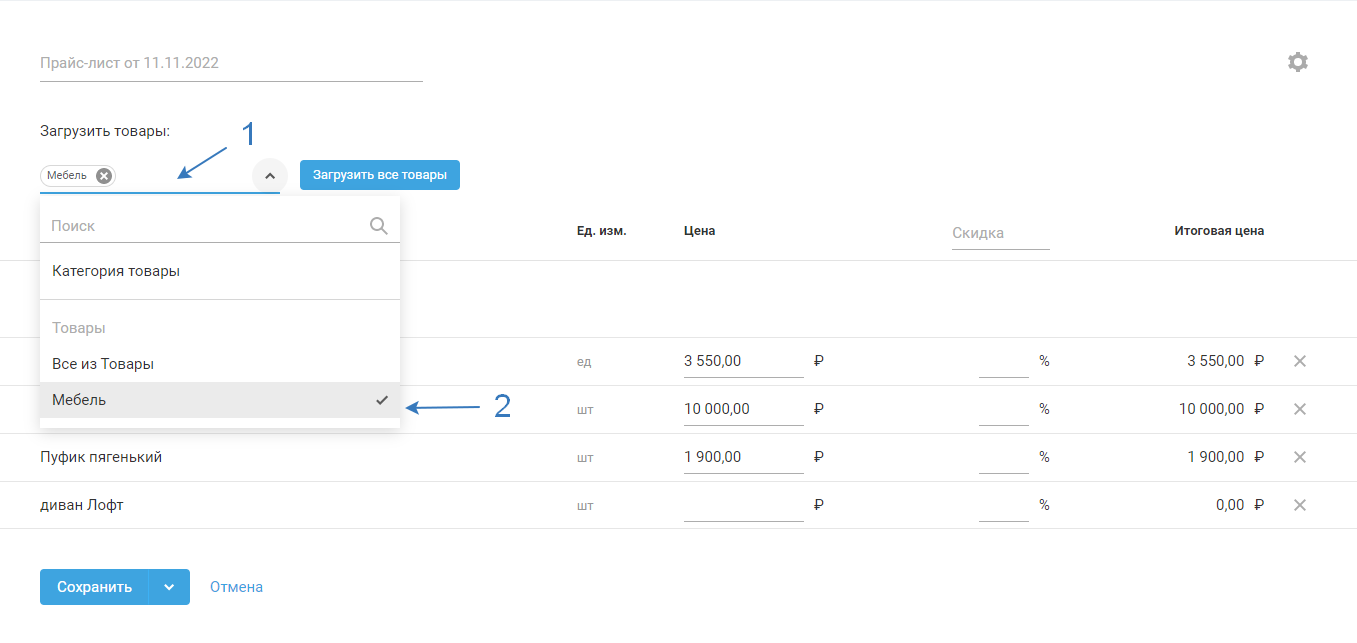Remove the диван Лофт row
Screen dimensions: 1357x643
tap(1300, 505)
